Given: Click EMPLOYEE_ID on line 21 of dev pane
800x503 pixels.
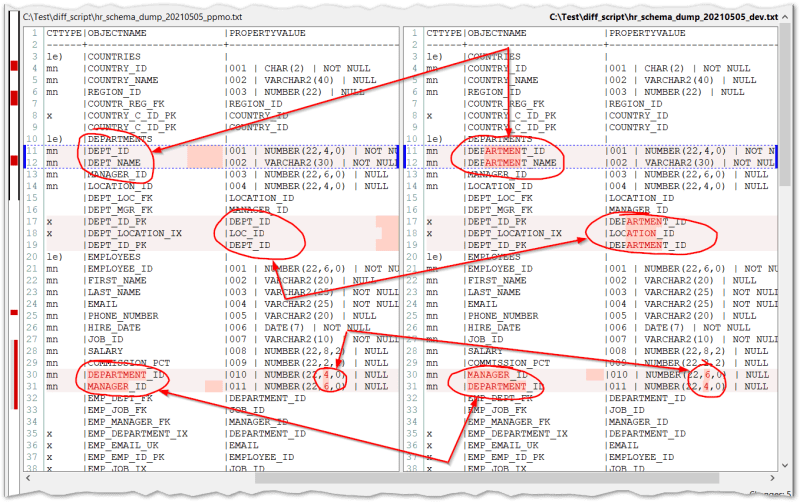Looking at the screenshot, I should 500,268.
